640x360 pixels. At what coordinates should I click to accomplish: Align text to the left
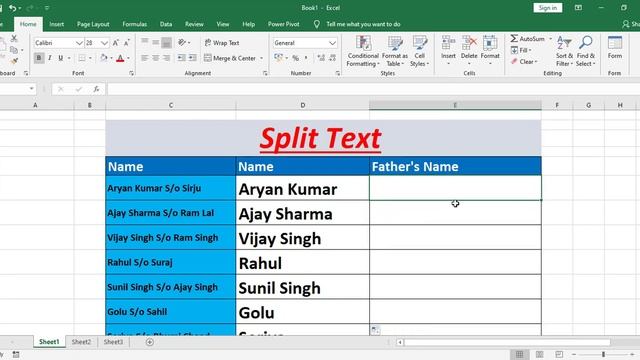tap(144, 58)
